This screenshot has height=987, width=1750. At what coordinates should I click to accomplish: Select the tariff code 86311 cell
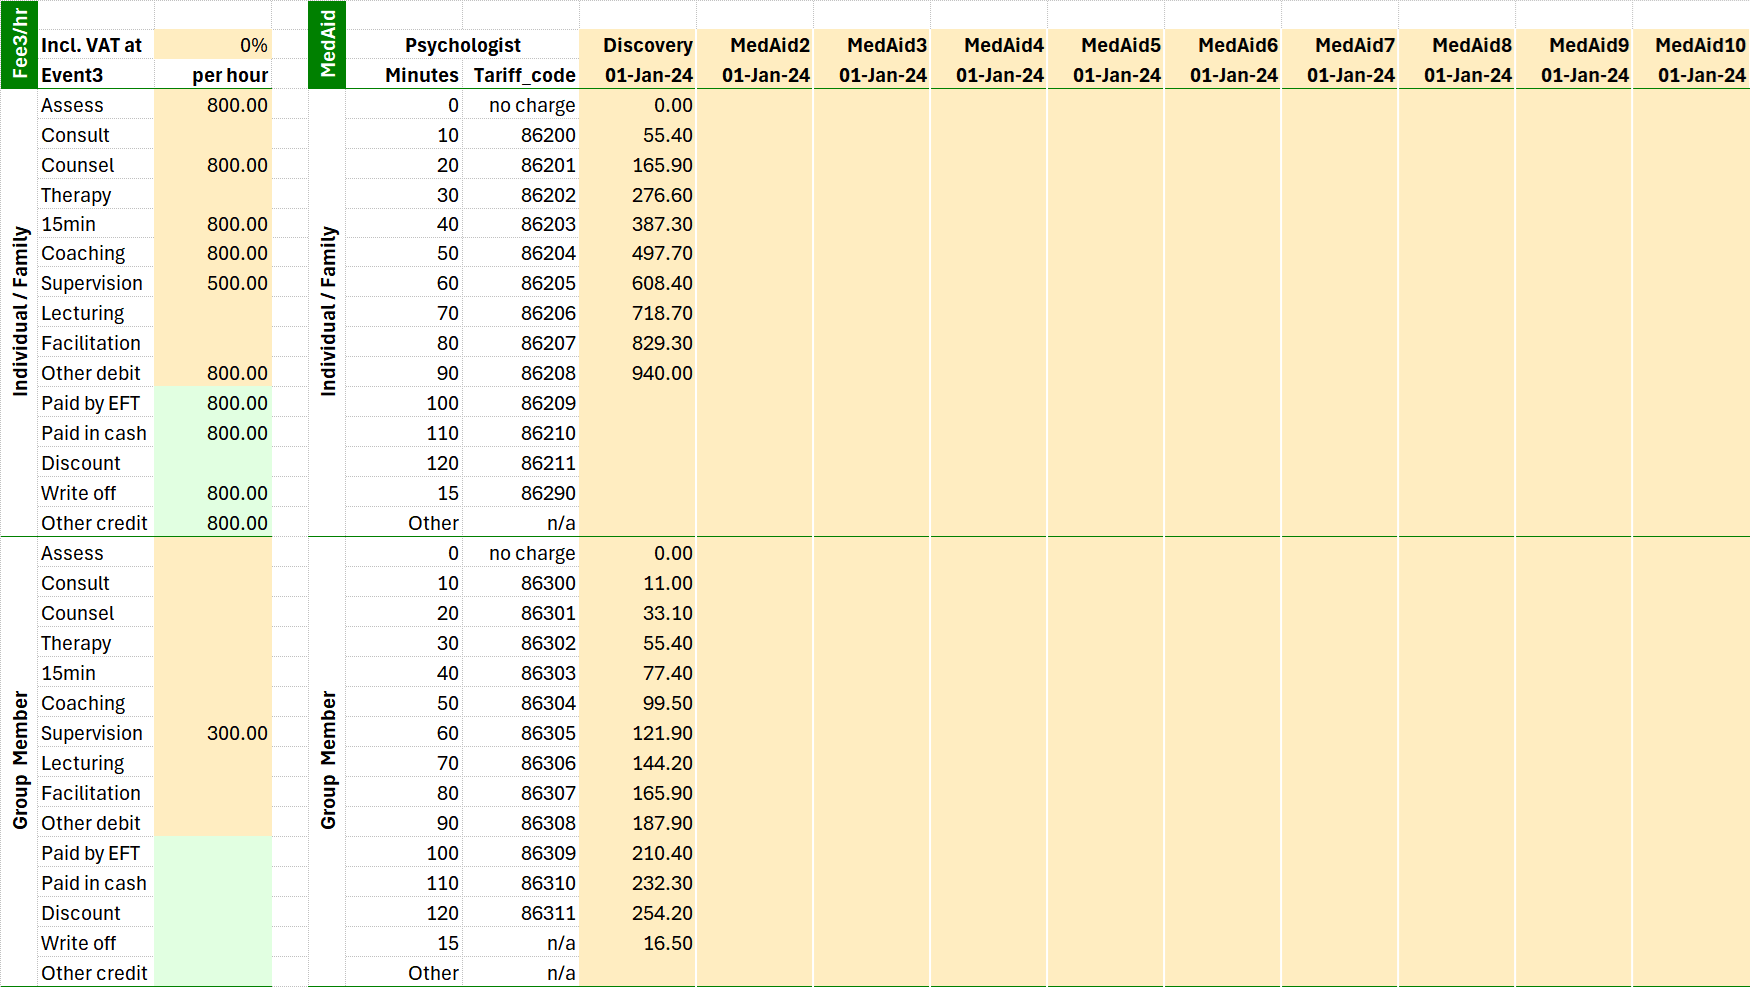pos(521,913)
